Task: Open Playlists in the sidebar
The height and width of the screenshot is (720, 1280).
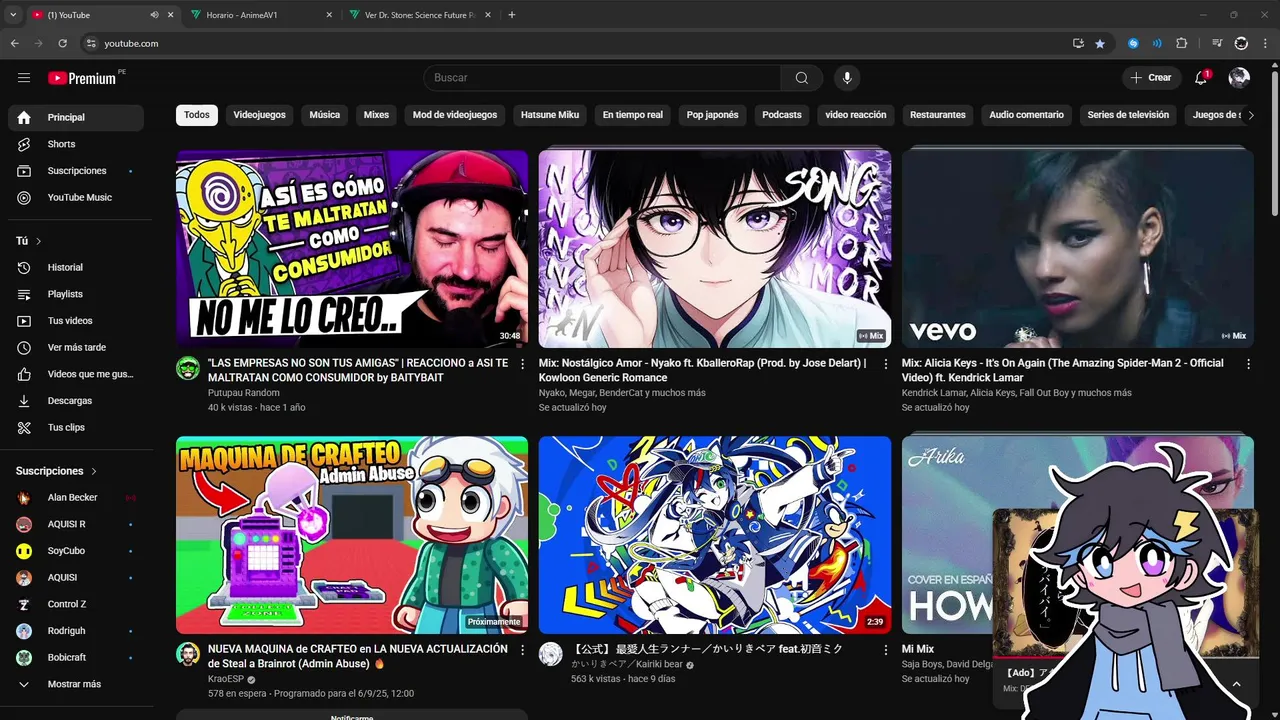Action: (76, 294)
